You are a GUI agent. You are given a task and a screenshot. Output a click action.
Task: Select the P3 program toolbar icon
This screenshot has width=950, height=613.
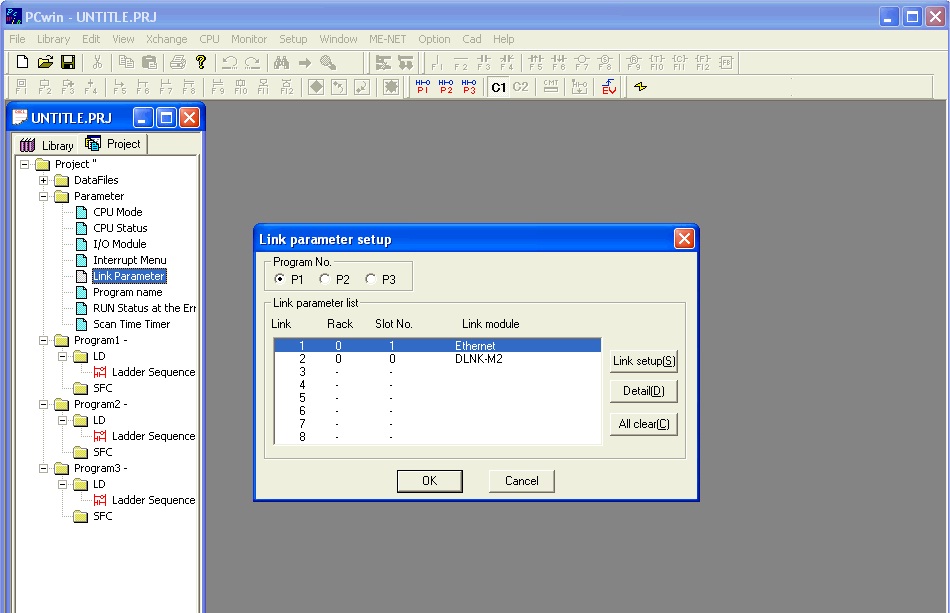tap(469, 87)
